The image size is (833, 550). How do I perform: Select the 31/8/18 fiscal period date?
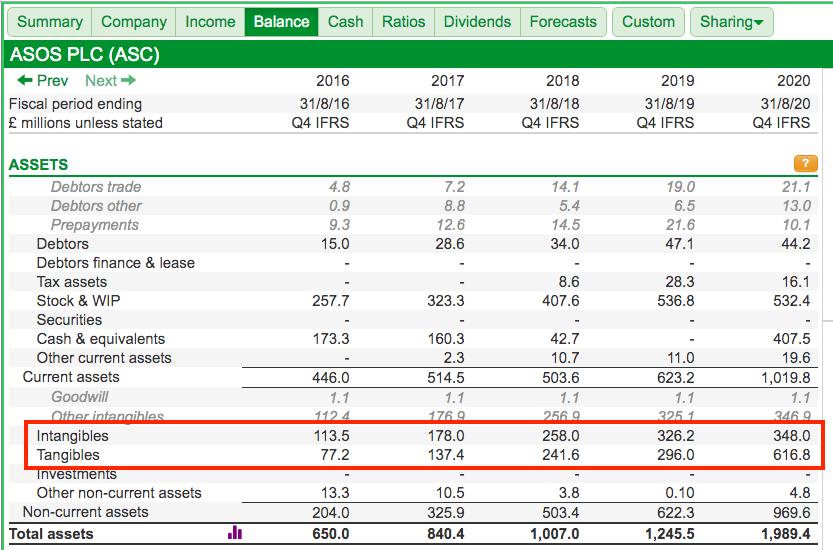coord(554,104)
